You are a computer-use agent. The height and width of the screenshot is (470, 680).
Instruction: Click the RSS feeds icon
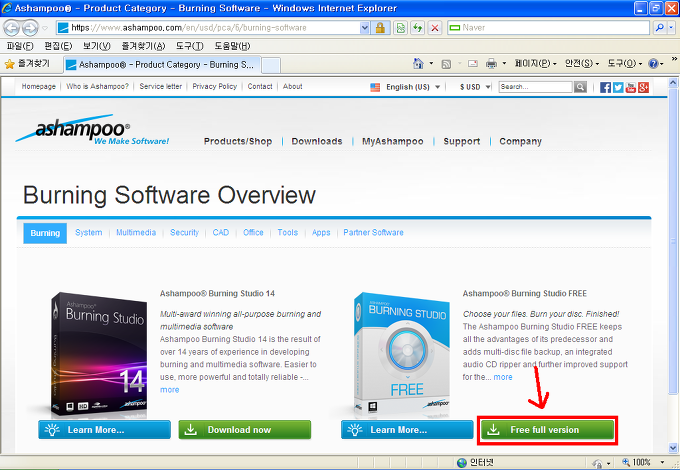446,64
